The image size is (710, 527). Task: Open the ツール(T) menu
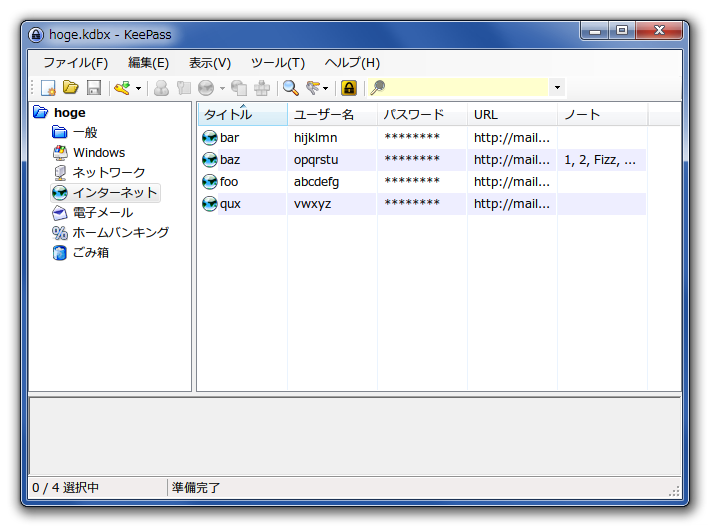pos(278,62)
